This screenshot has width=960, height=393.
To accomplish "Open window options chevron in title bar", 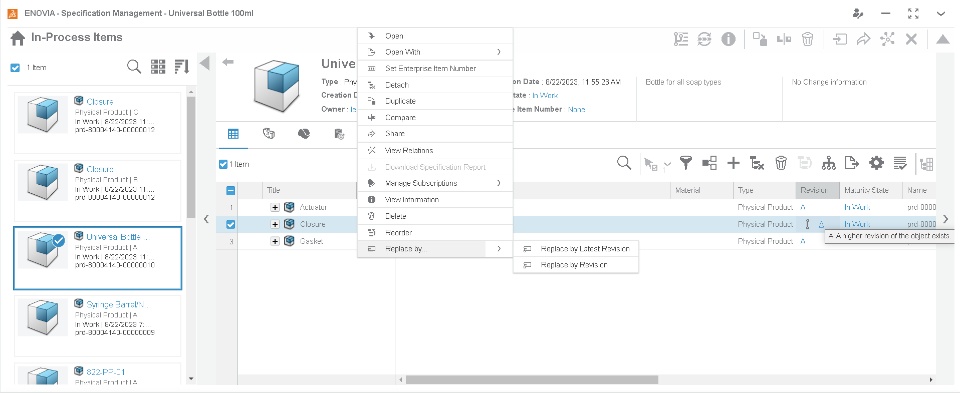I will pyautogui.click(x=941, y=13).
